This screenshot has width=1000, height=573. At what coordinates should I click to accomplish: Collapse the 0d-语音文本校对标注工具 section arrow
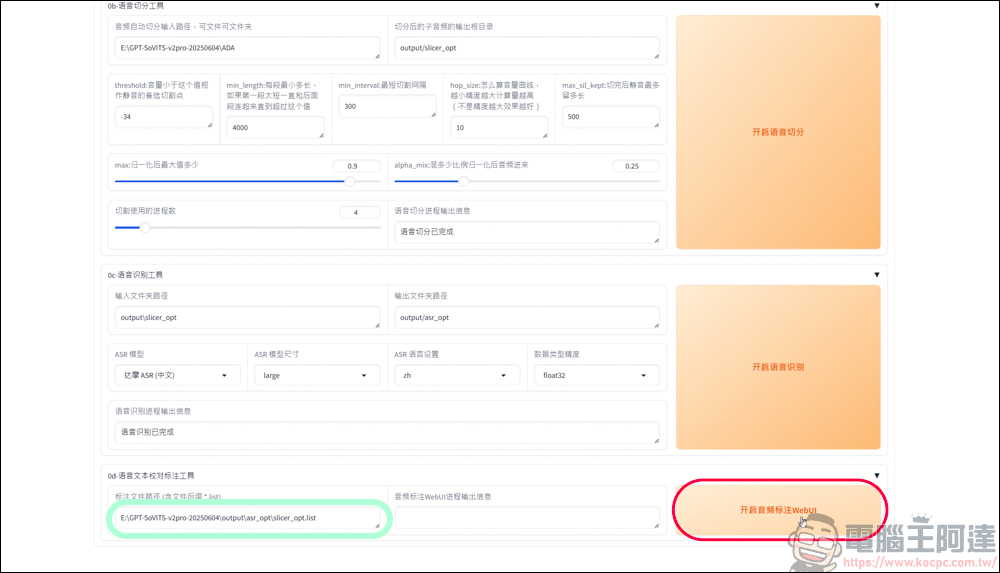coord(877,475)
